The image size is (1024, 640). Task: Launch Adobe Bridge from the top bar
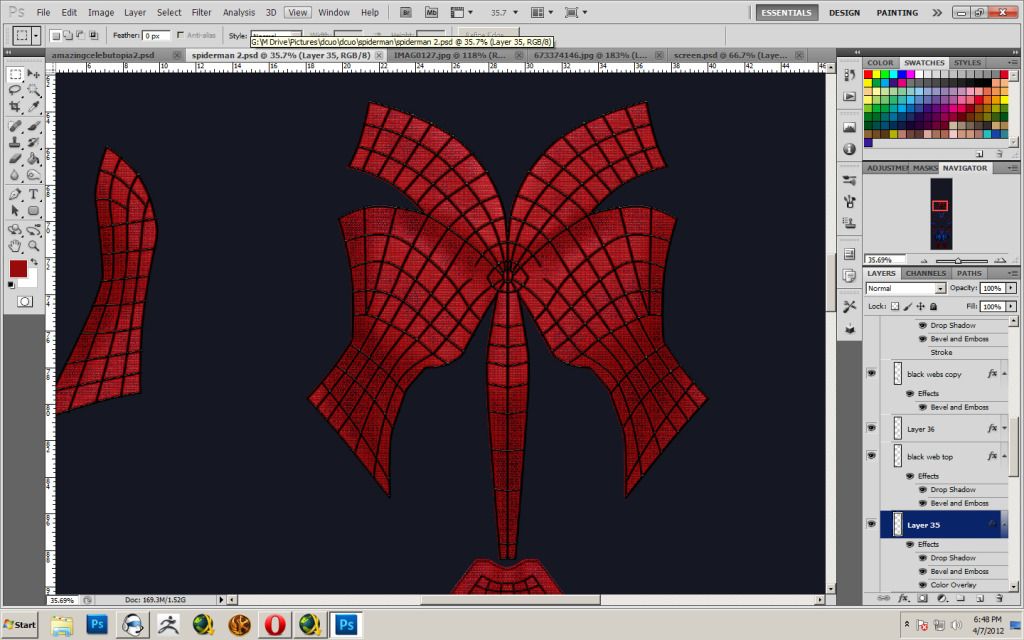[406, 12]
